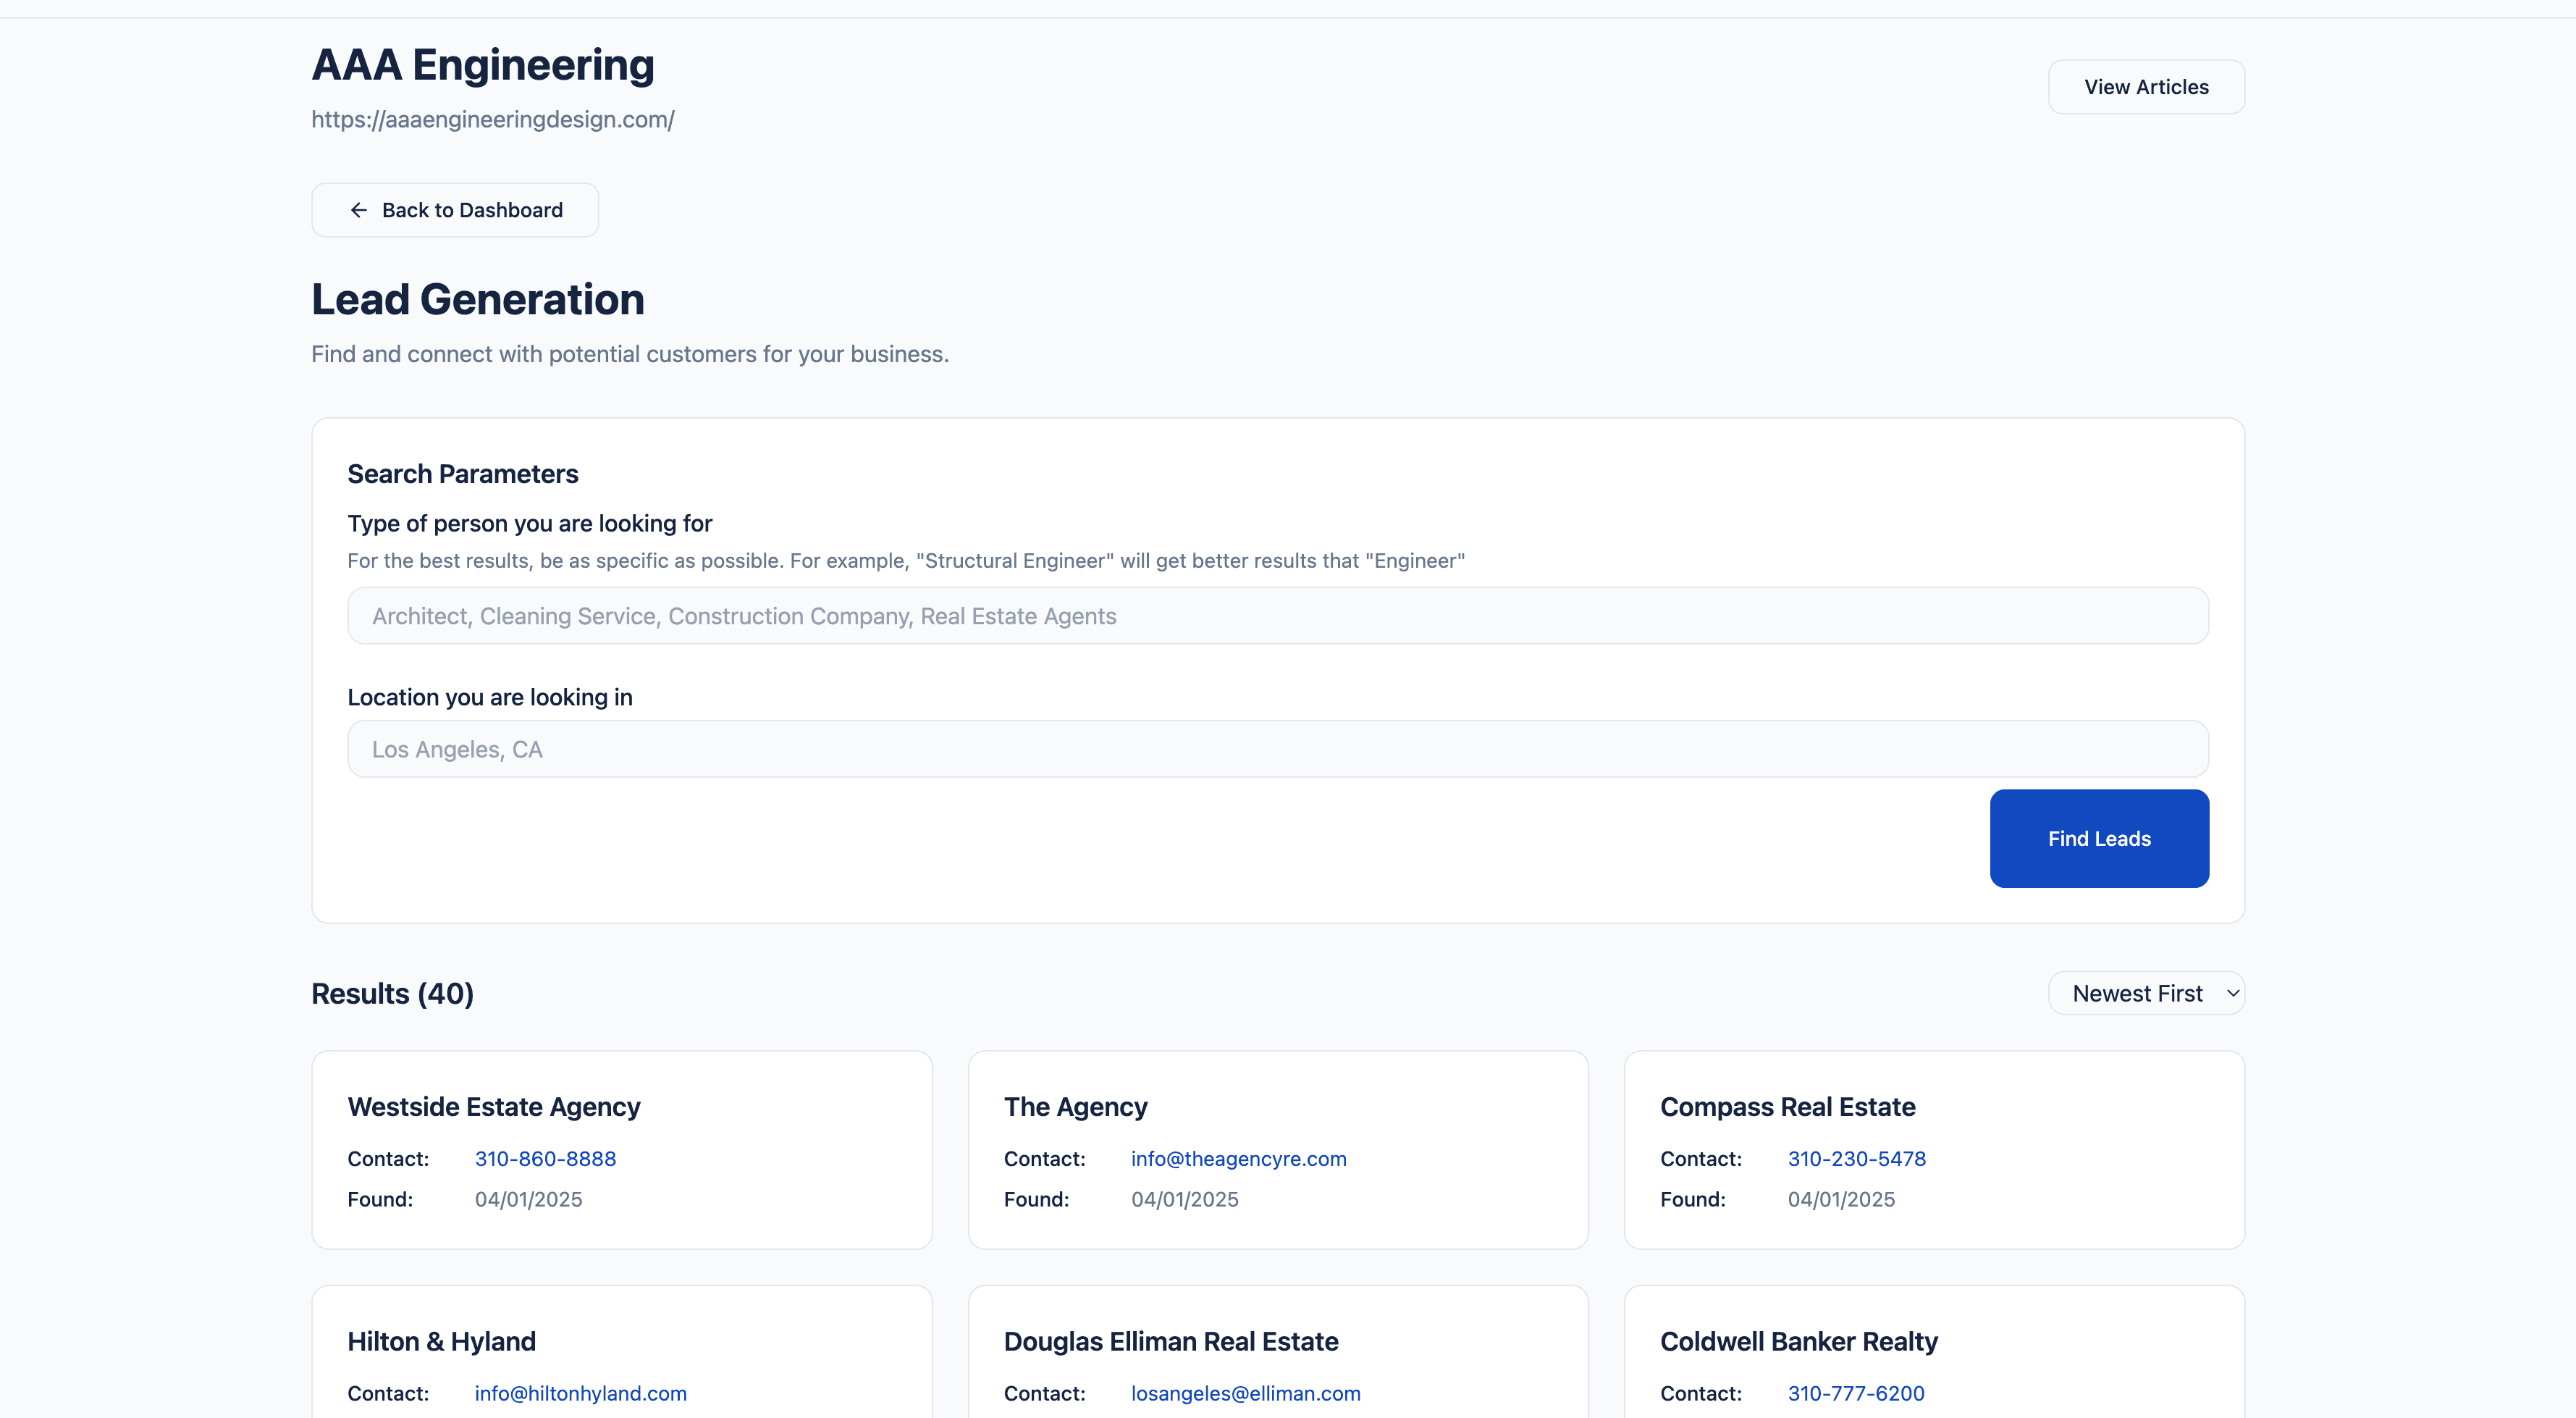2576x1418 pixels.
Task: Click Compass Real Estate card heading
Action: pos(1787,1107)
